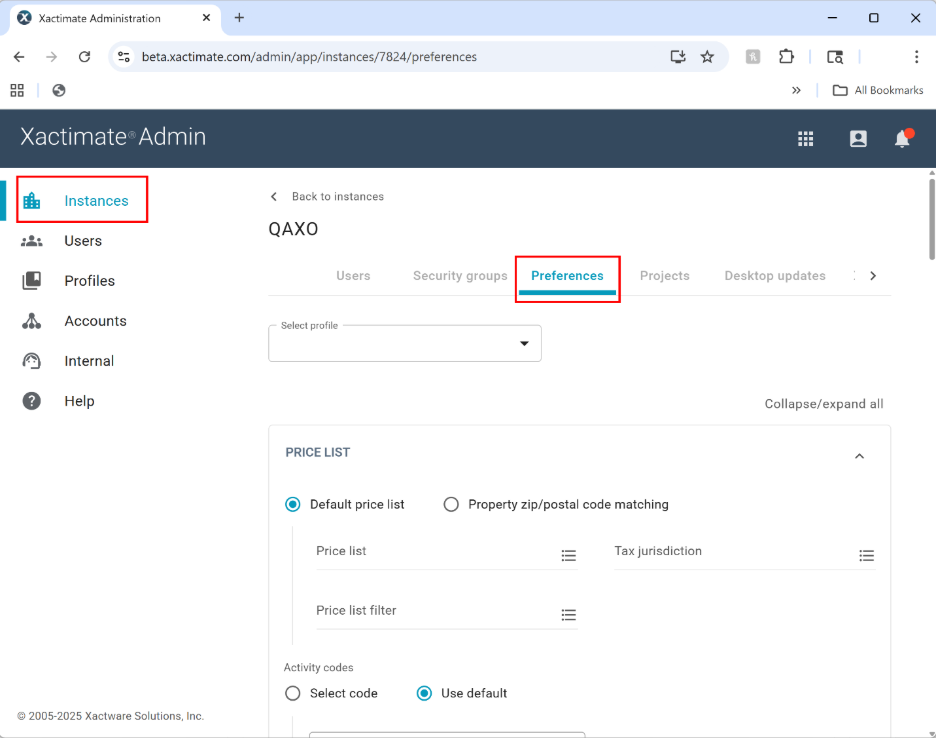Reload the page
The height and width of the screenshot is (738, 936).
pyautogui.click(x=84, y=57)
